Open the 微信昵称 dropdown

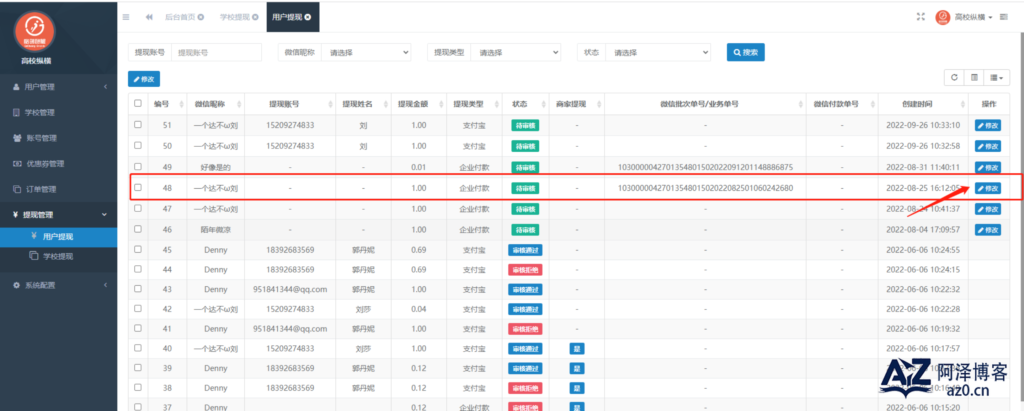367,52
